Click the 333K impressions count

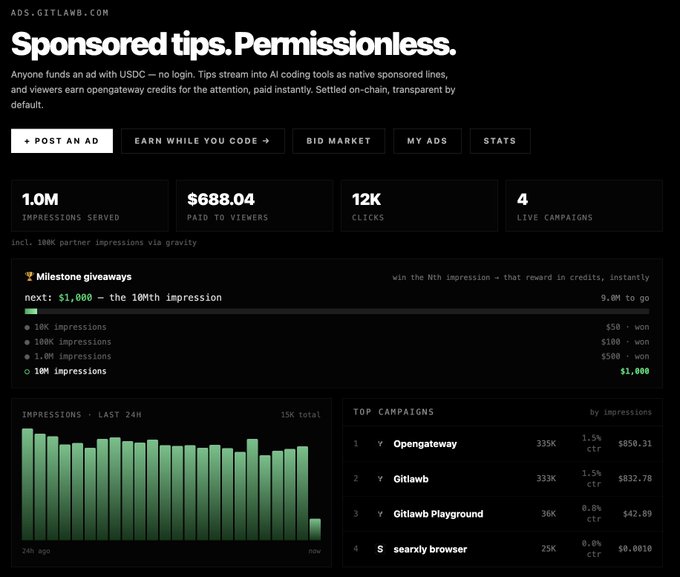coord(546,479)
